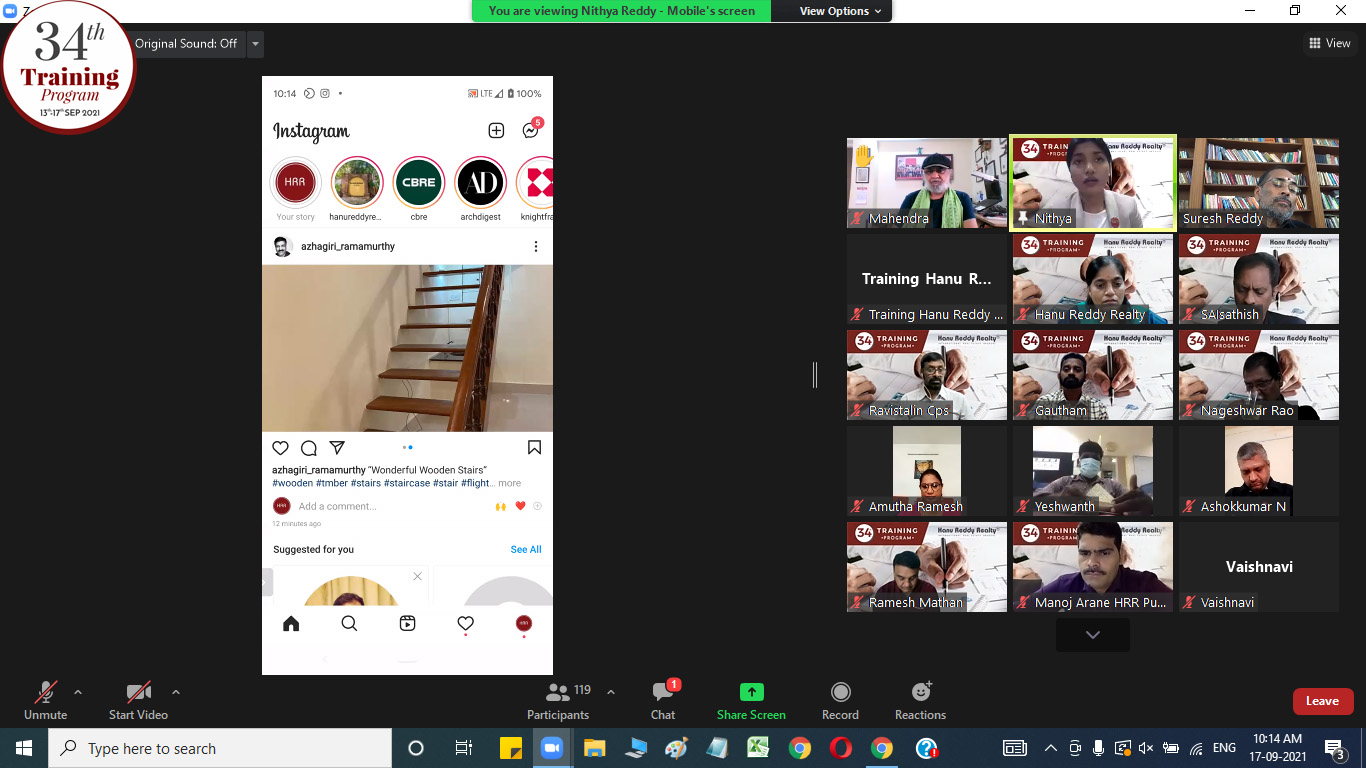The image size is (1366, 768).
Task: Dismiss the suggested account card with X
Action: coord(418,576)
